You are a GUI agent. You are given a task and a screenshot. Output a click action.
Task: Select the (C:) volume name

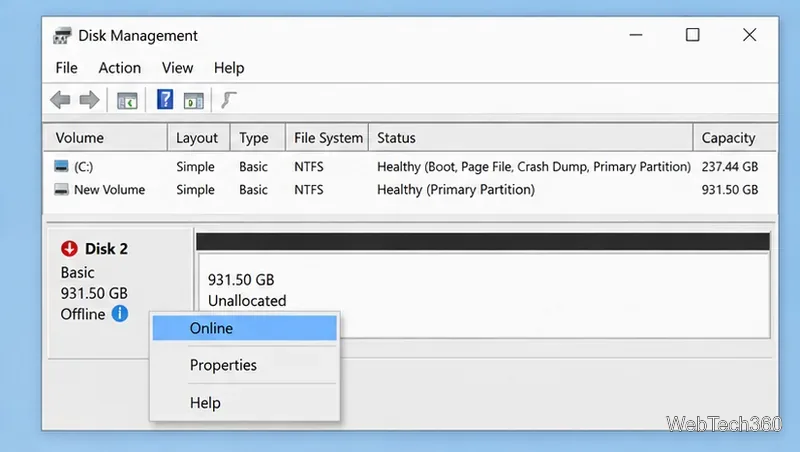[84, 167]
